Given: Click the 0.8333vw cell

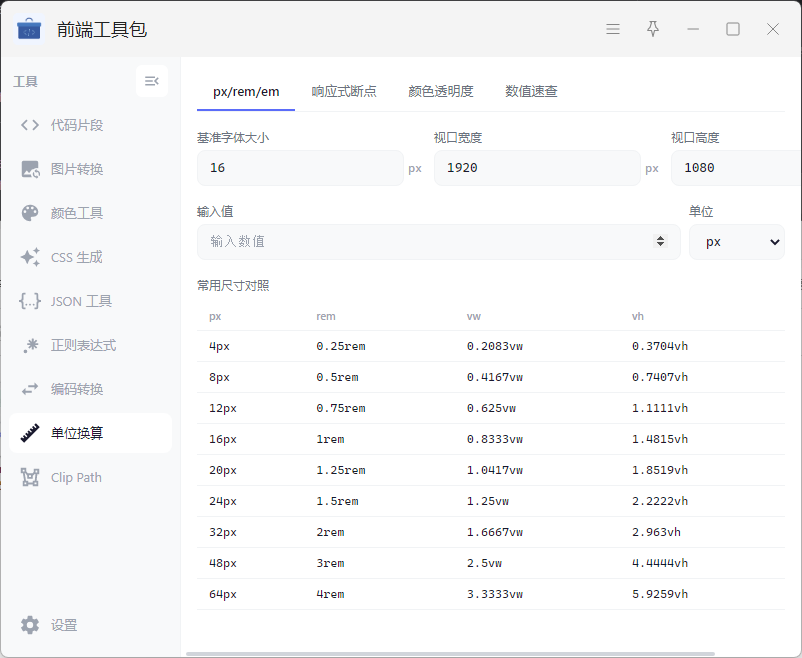Looking at the screenshot, I should (495, 439).
